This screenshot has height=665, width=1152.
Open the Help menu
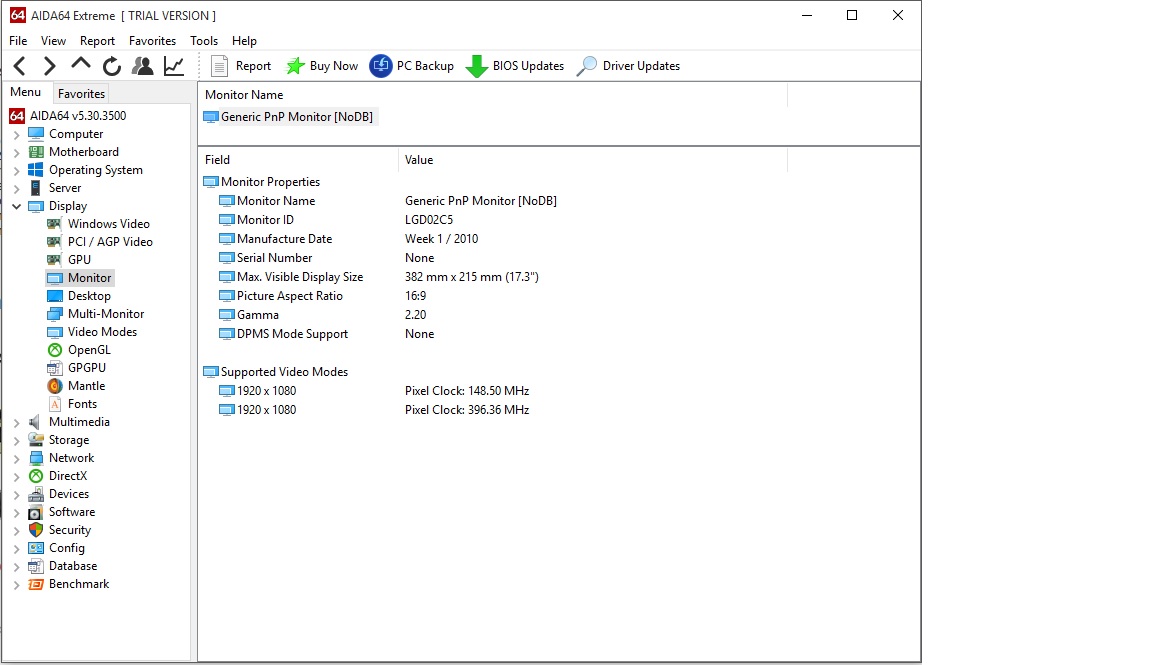[x=244, y=41]
